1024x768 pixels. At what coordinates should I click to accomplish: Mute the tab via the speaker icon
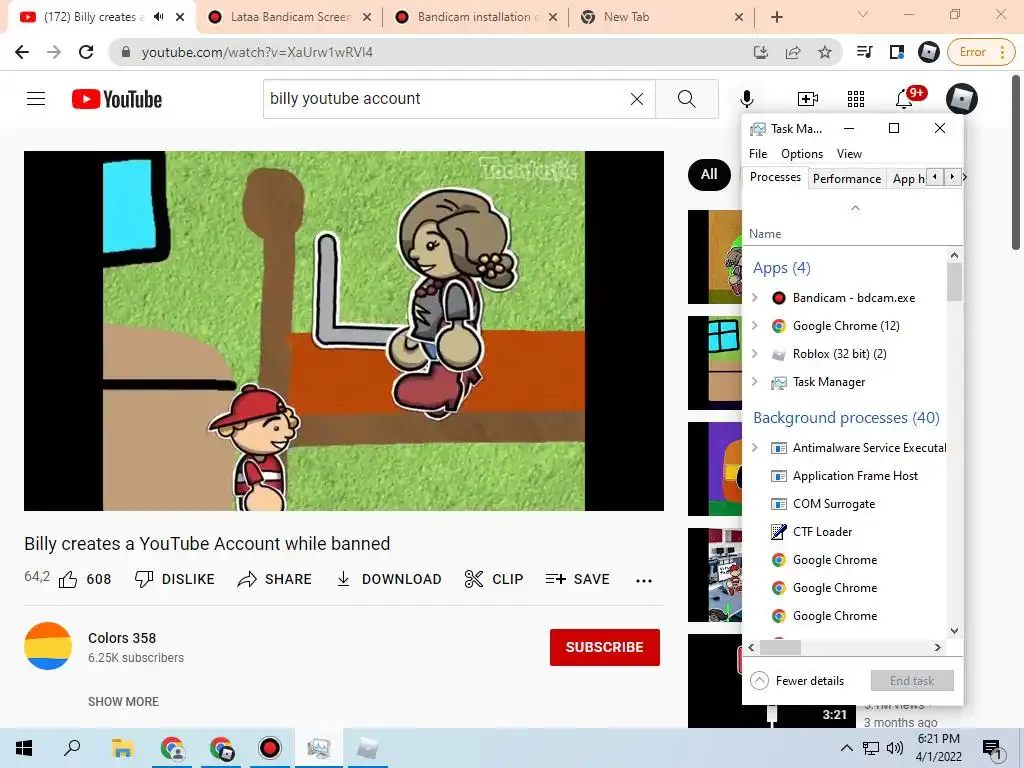point(158,17)
